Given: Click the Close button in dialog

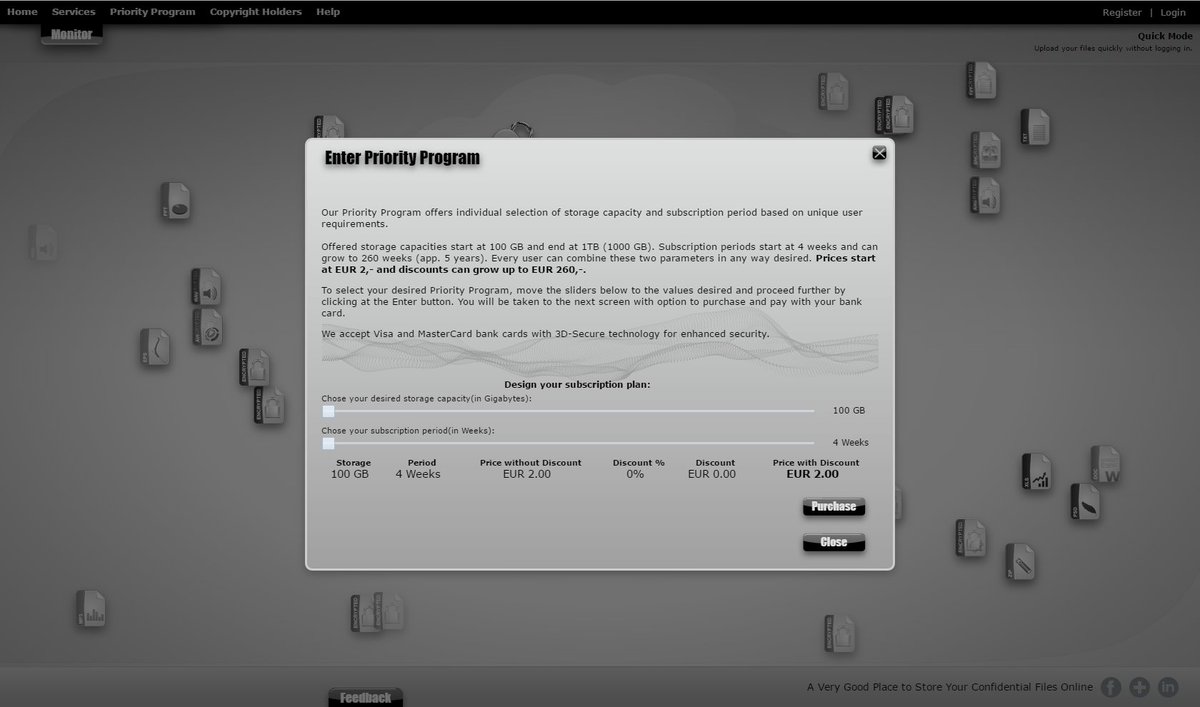Looking at the screenshot, I should [x=834, y=542].
